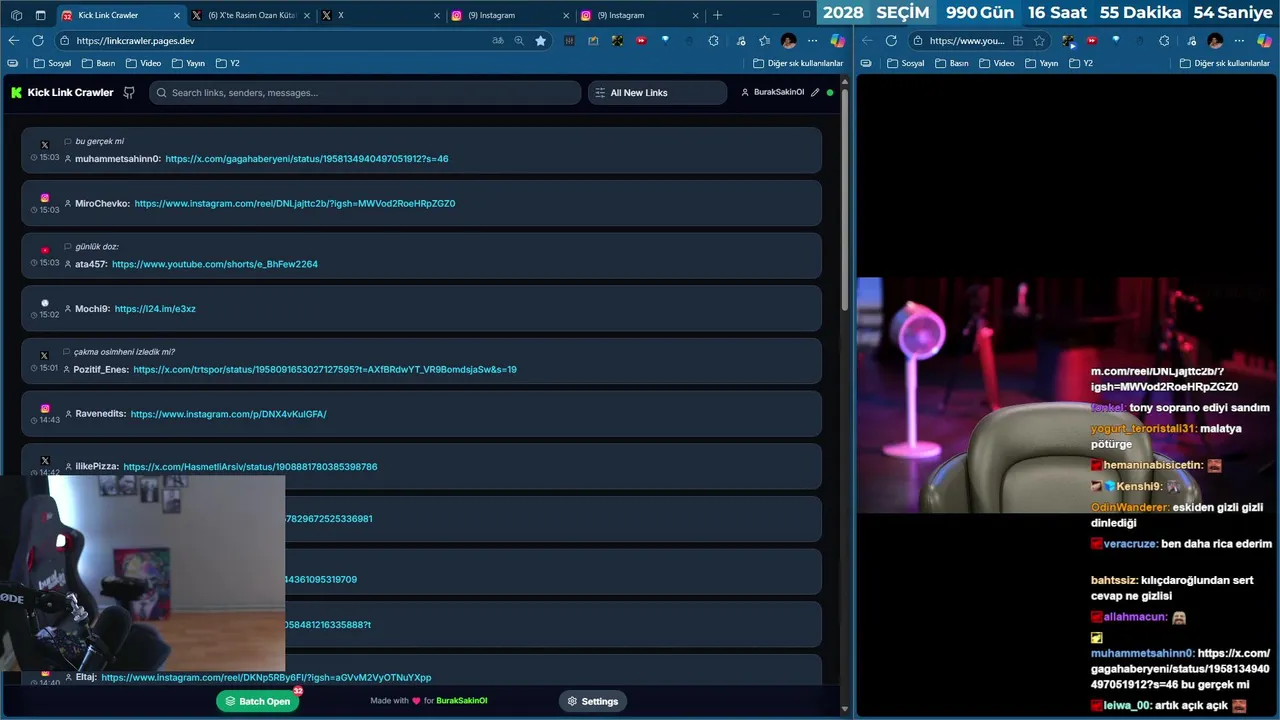
Task: Open the Extensions puzzle icon in left window
Action: tap(713, 41)
